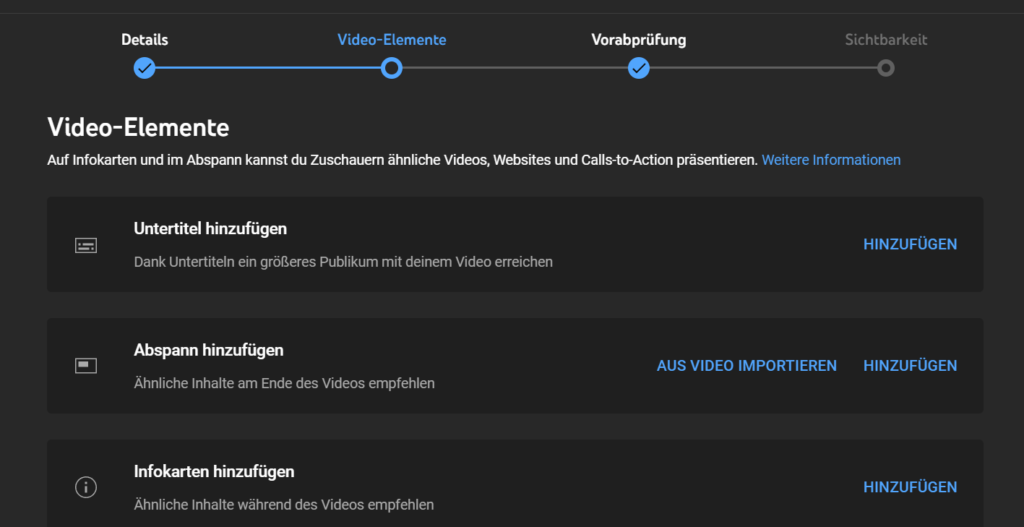This screenshot has height=527, width=1024.
Task: Click the large Video-Elemente page heading
Action: click(138, 127)
